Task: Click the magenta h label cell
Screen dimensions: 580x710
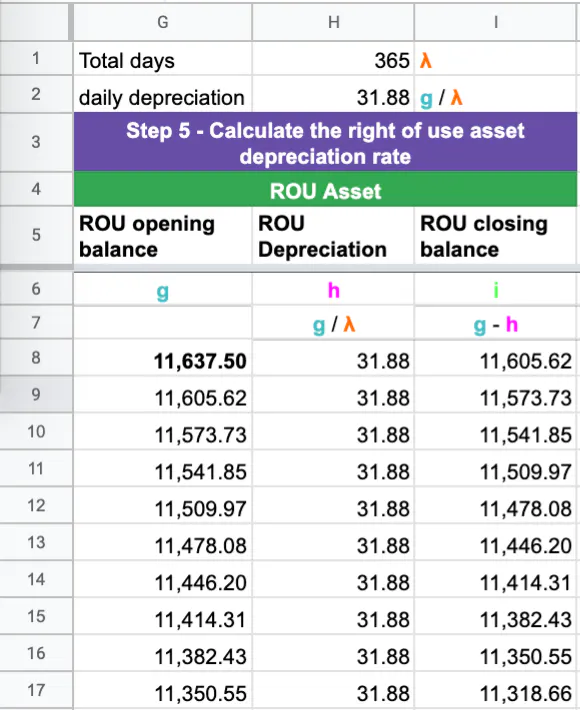Action: click(x=333, y=289)
